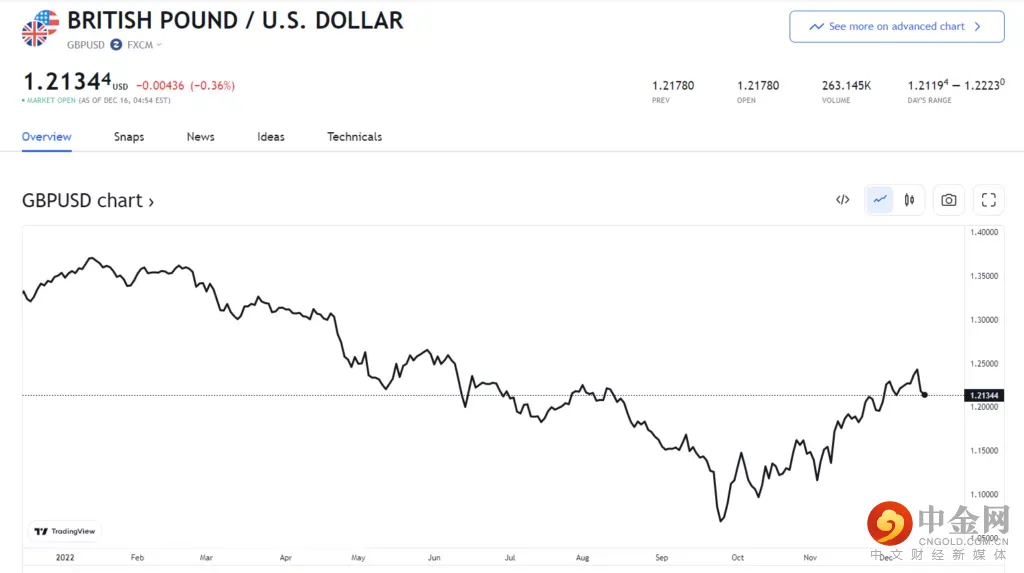Take a chart snapshot with camera icon
This screenshot has height=573, width=1024.
(x=949, y=200)
